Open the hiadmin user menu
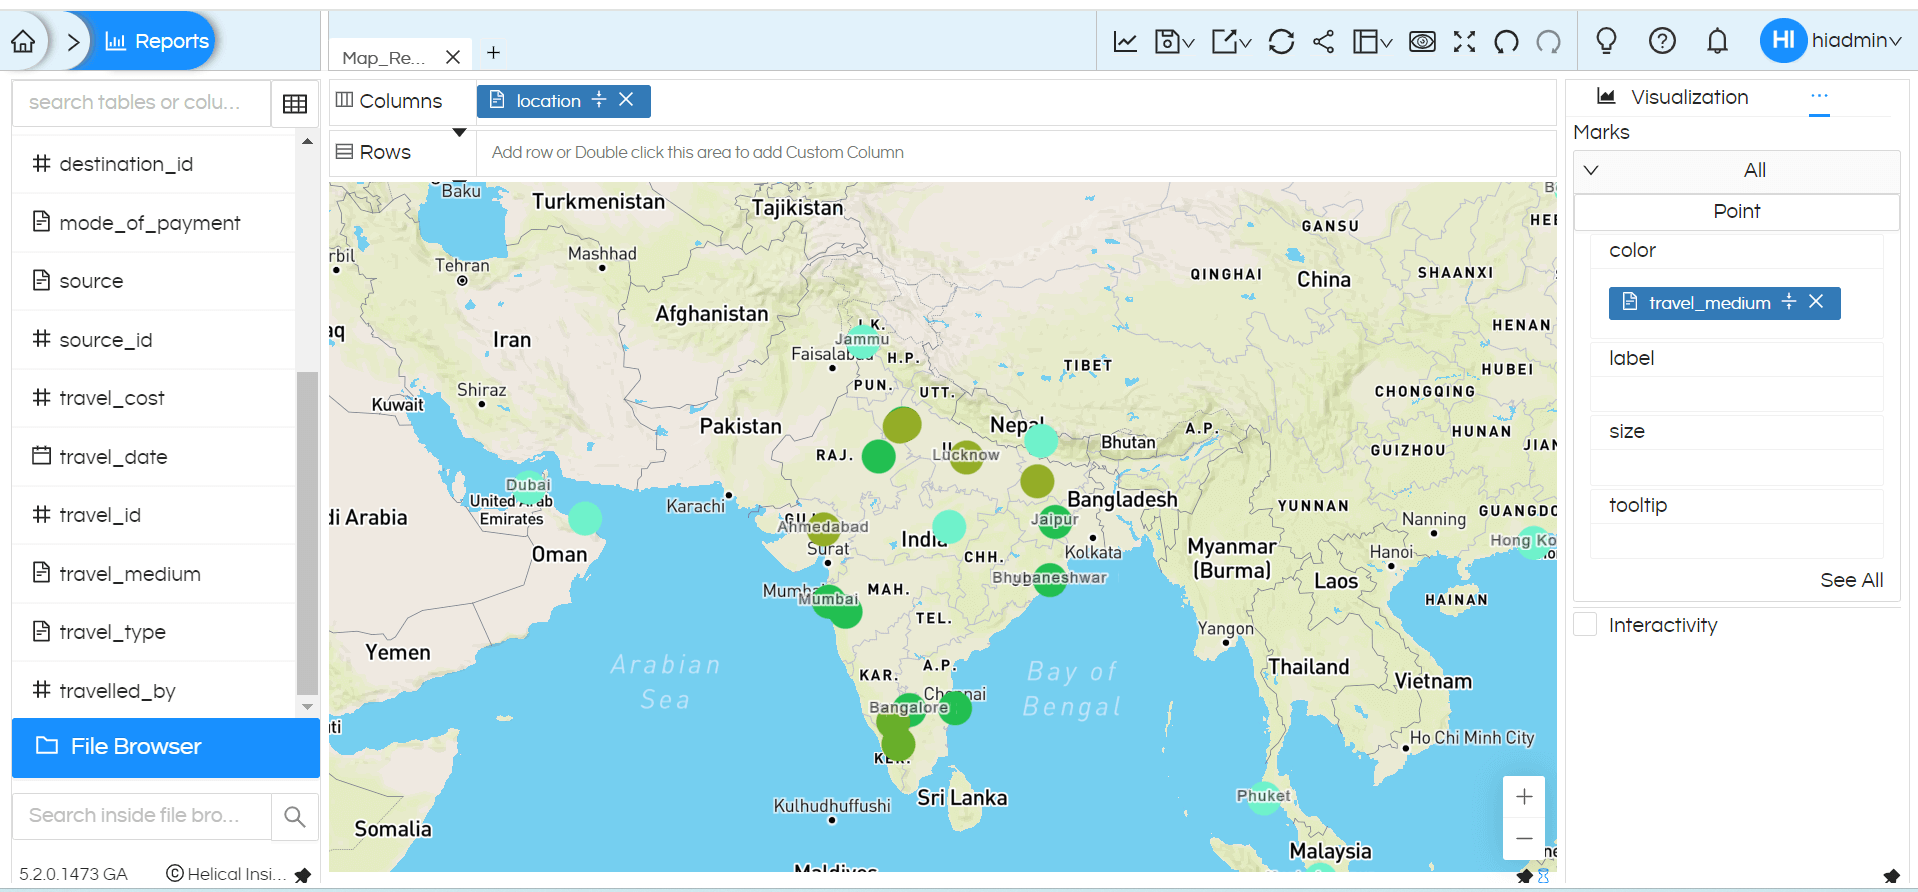This screenshot has height=892, width=1918. (1830, 40)
